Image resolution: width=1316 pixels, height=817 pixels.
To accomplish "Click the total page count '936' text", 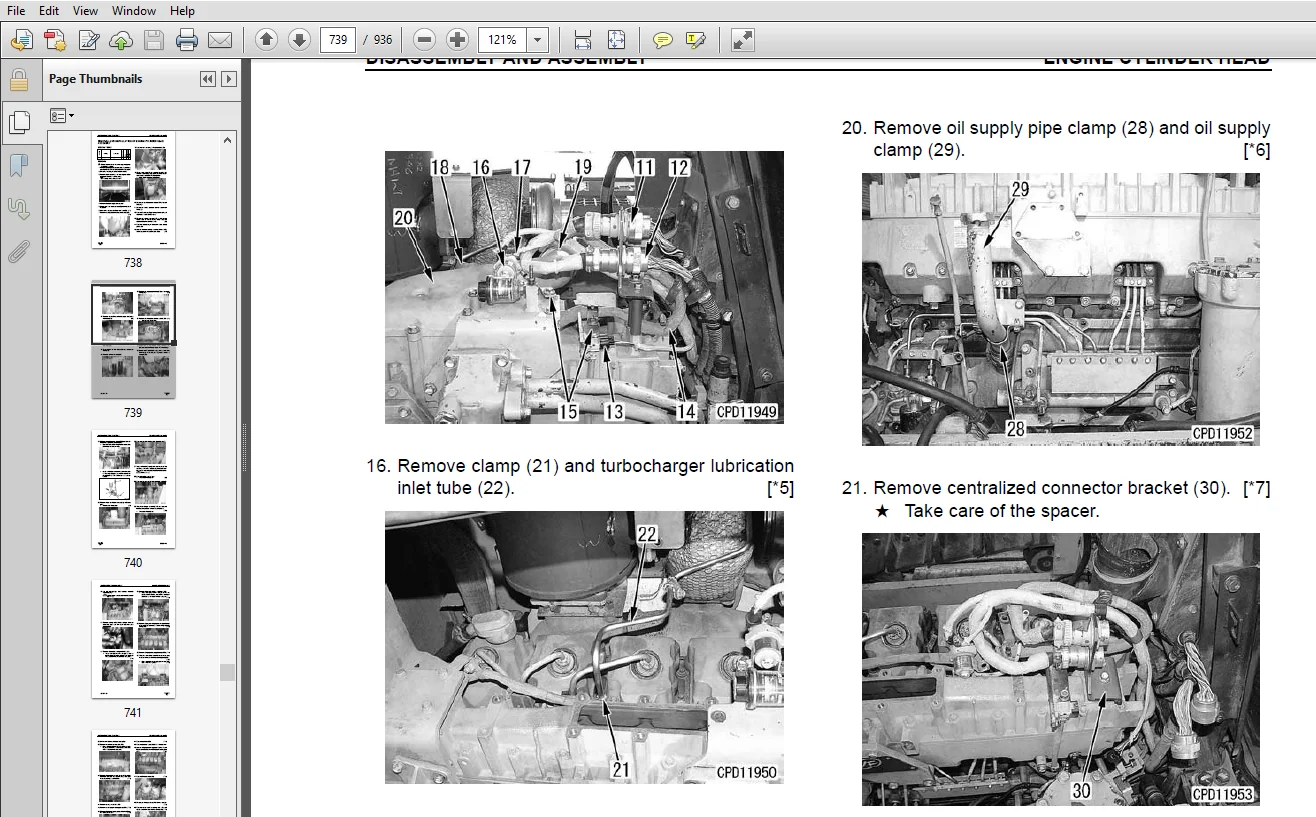I will tap(383, 40).
